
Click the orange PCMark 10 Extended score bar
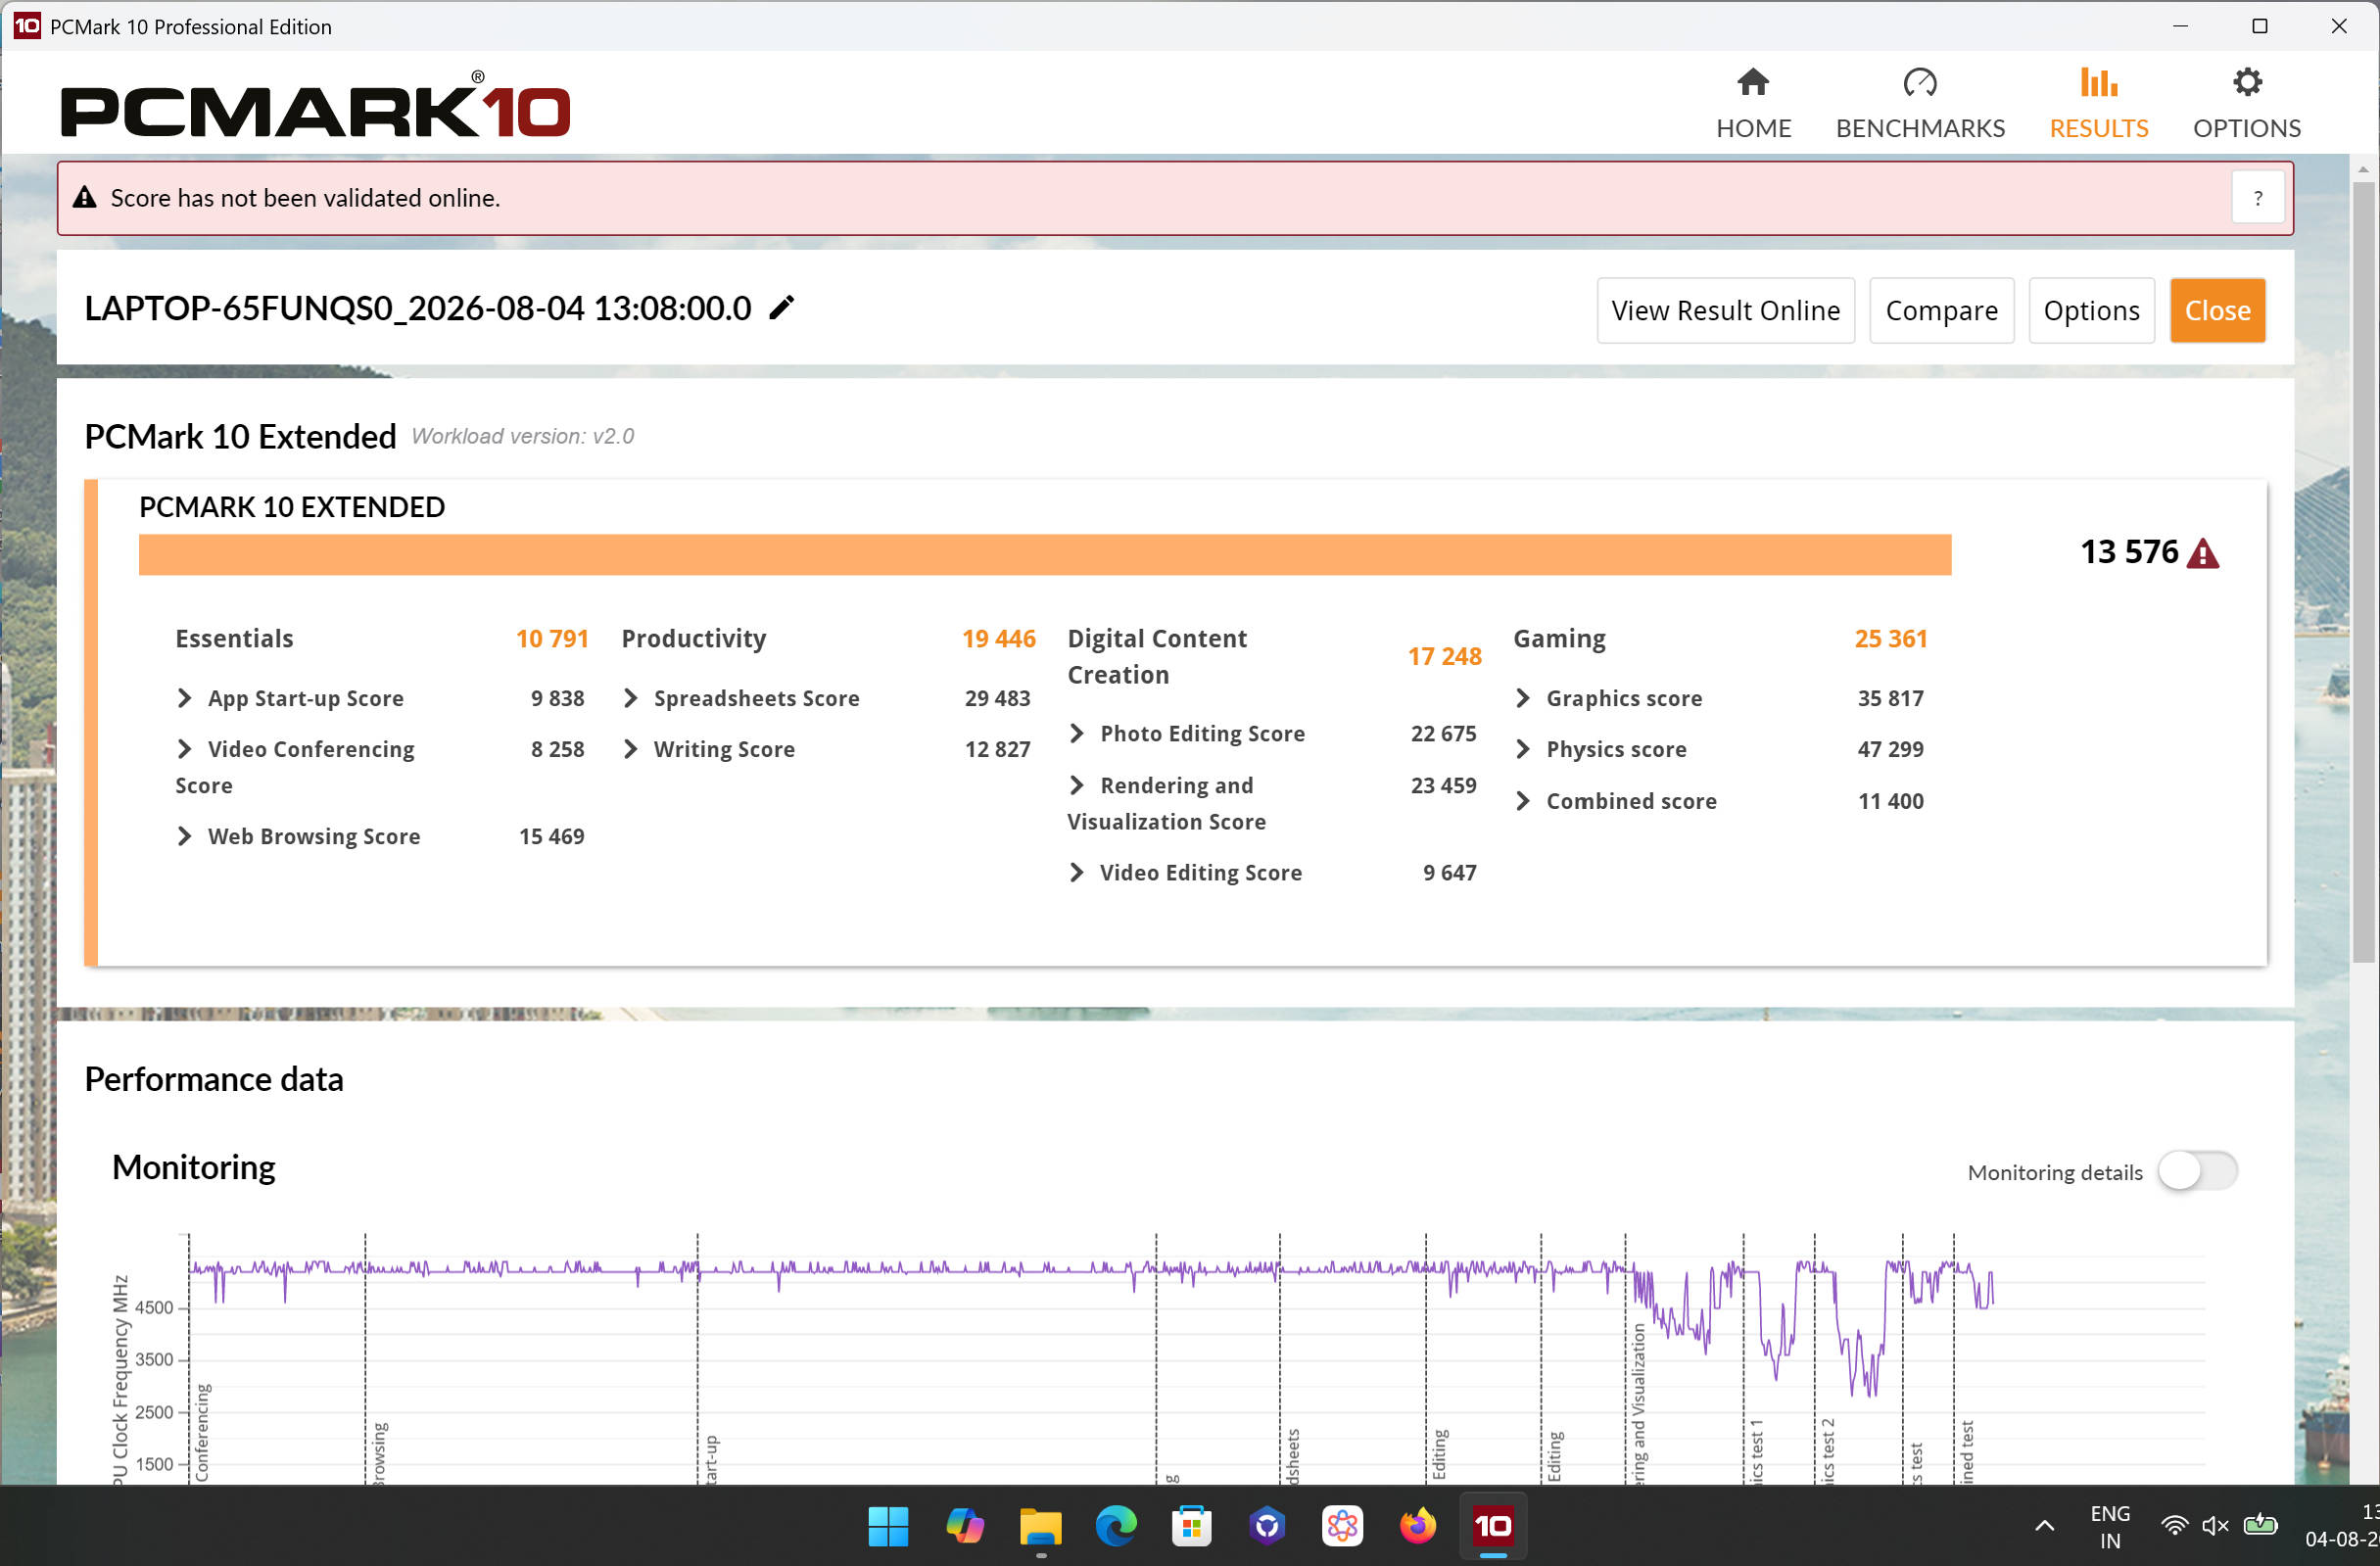click(x=1044, y=555)
